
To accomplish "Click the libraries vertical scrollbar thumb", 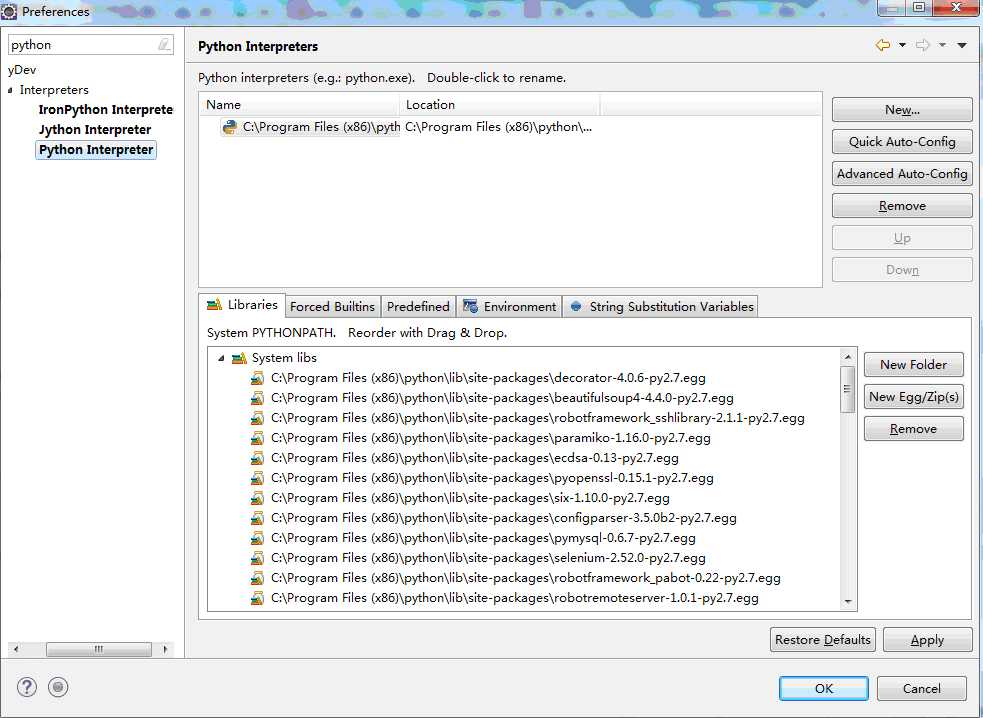I will point(848,389).
